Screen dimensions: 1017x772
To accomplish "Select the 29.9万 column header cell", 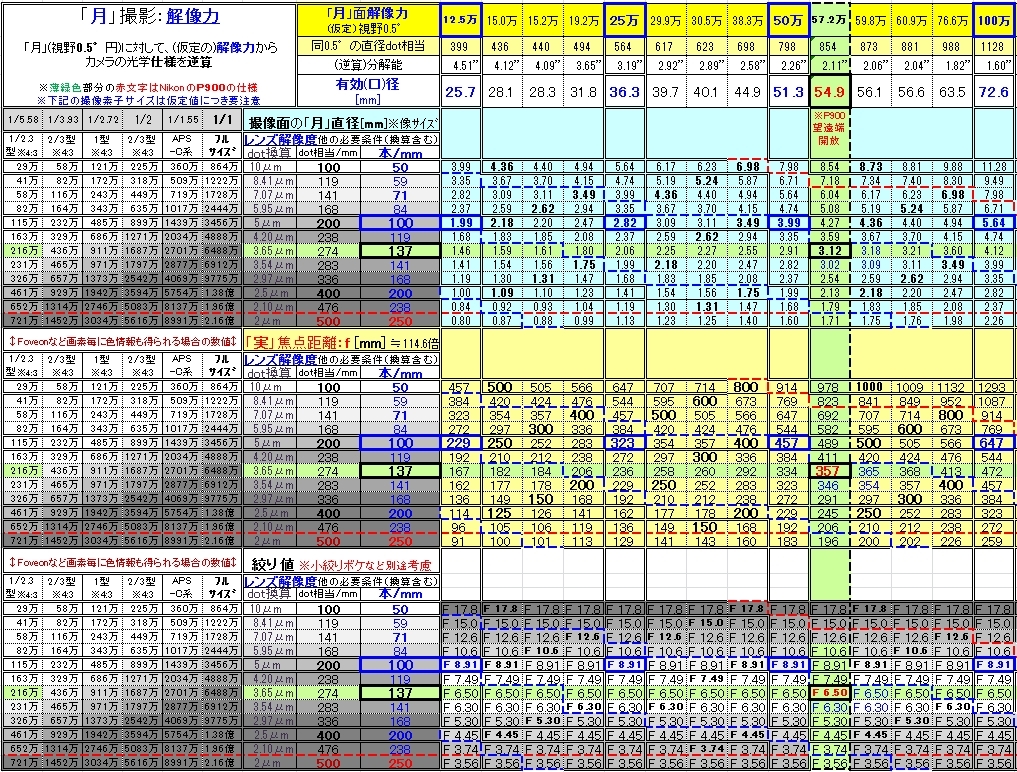I will (665, 20).
